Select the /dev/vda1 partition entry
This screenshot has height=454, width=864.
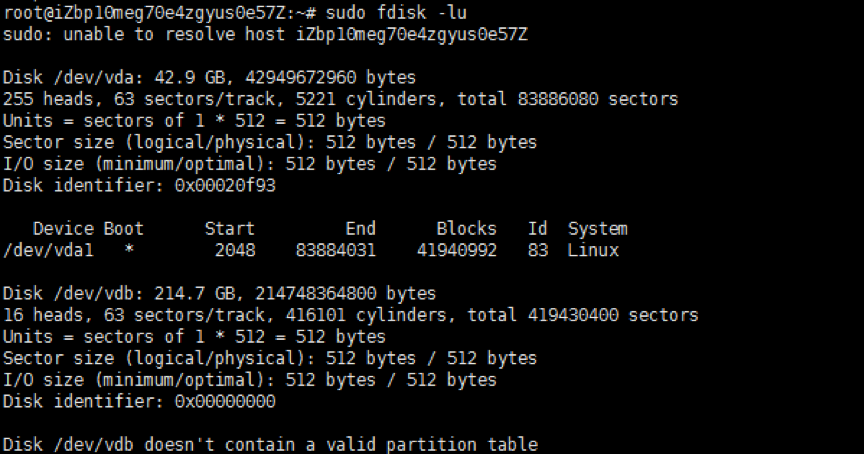[48, 250]
